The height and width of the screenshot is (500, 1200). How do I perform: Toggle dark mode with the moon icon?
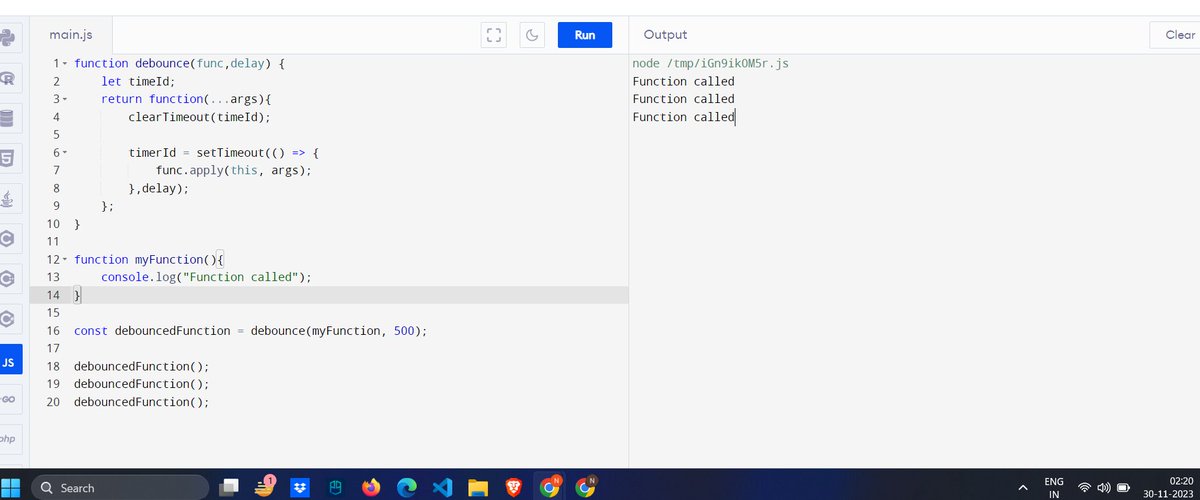click(x=533, y=35)
